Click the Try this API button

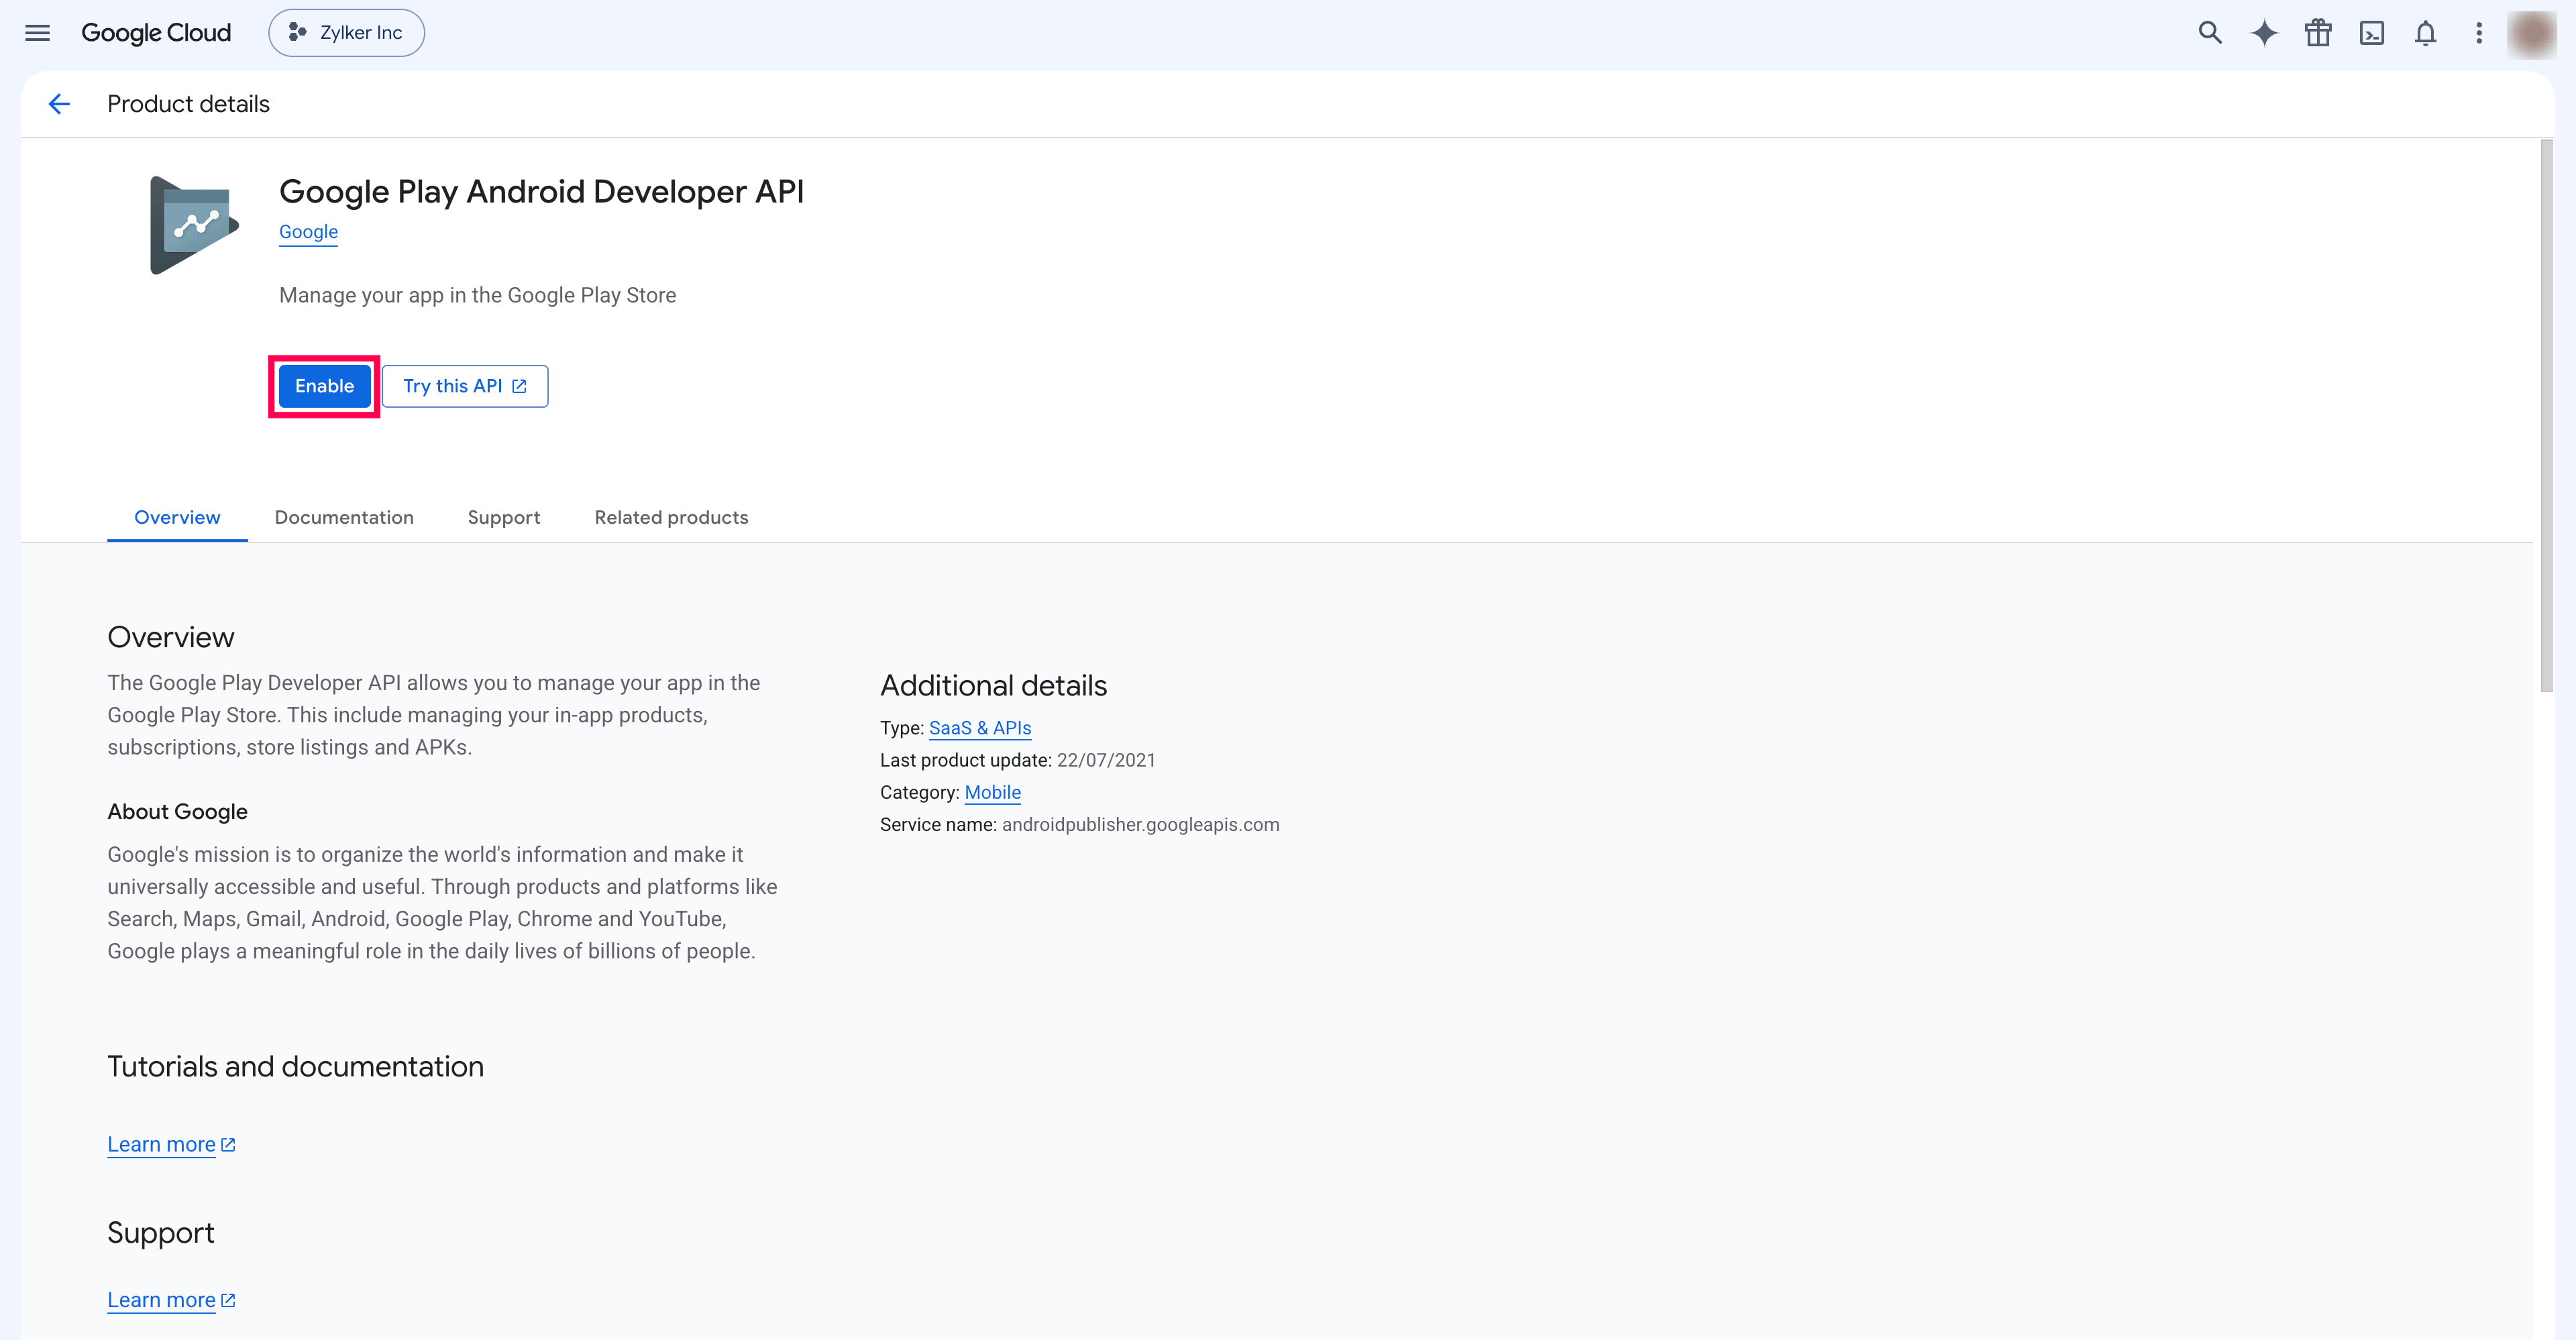465,386
